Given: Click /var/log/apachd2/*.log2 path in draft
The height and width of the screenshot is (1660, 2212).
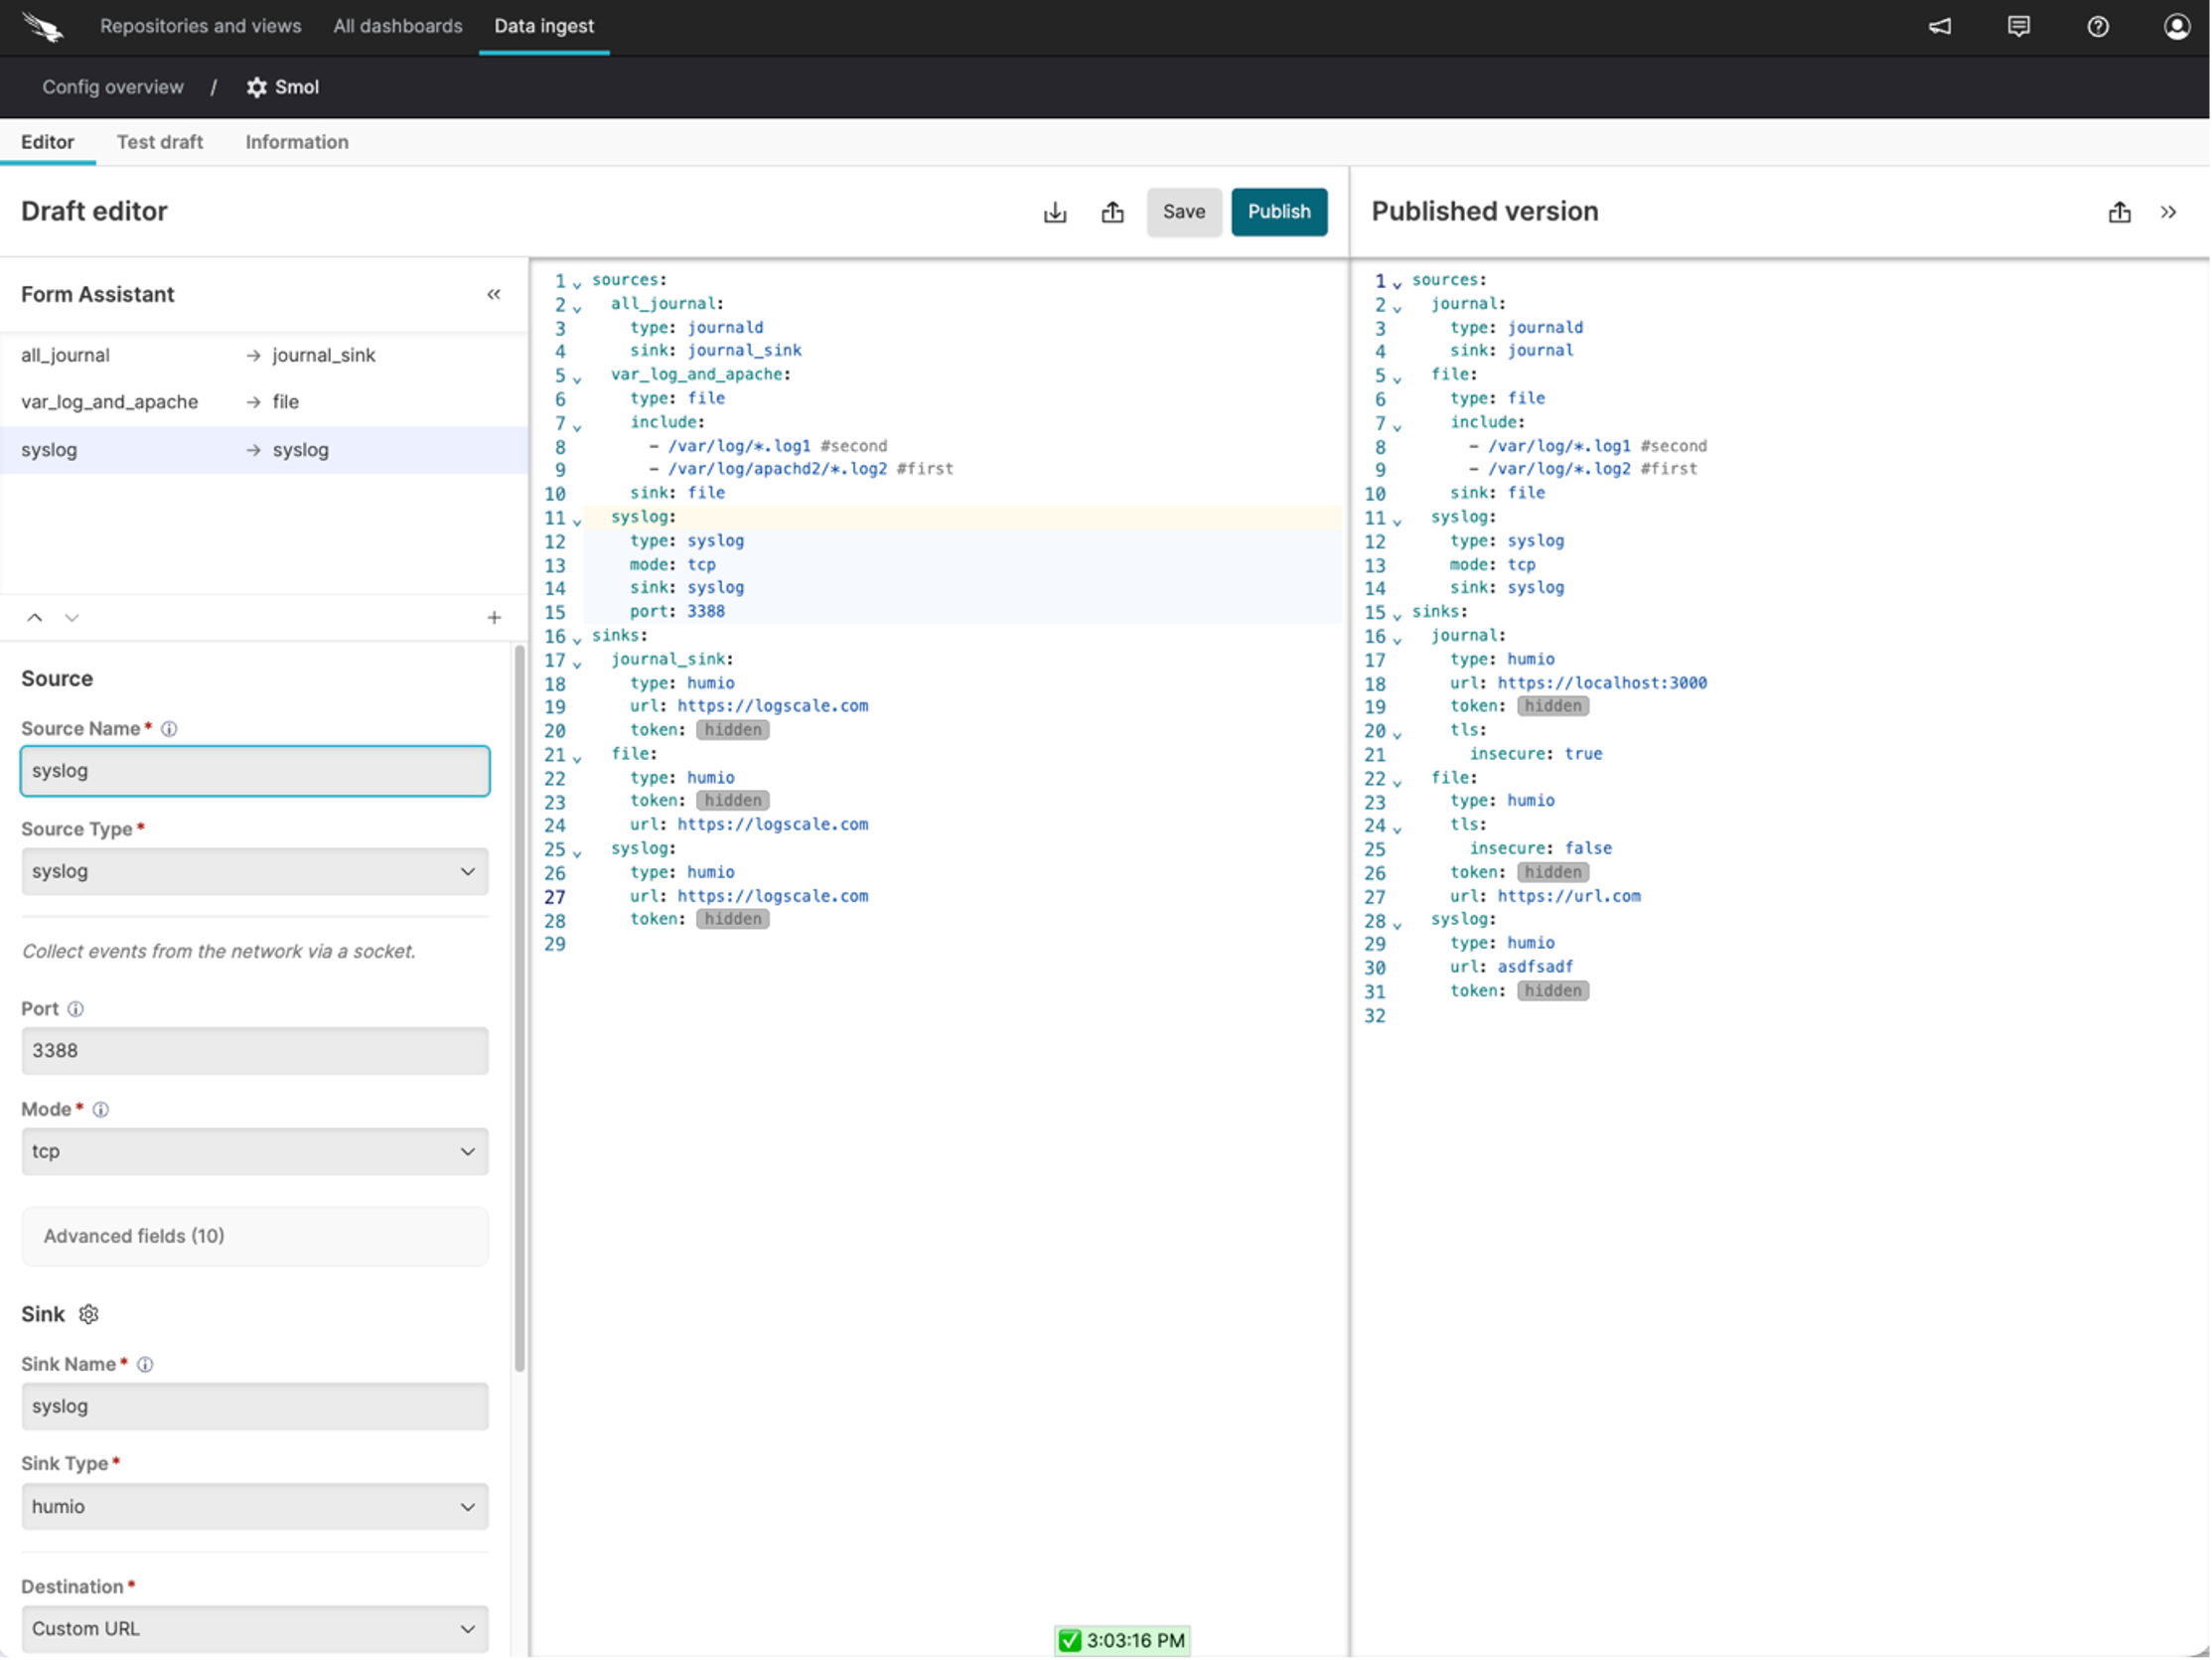Looking at the screenshot, I should (777, 469).
